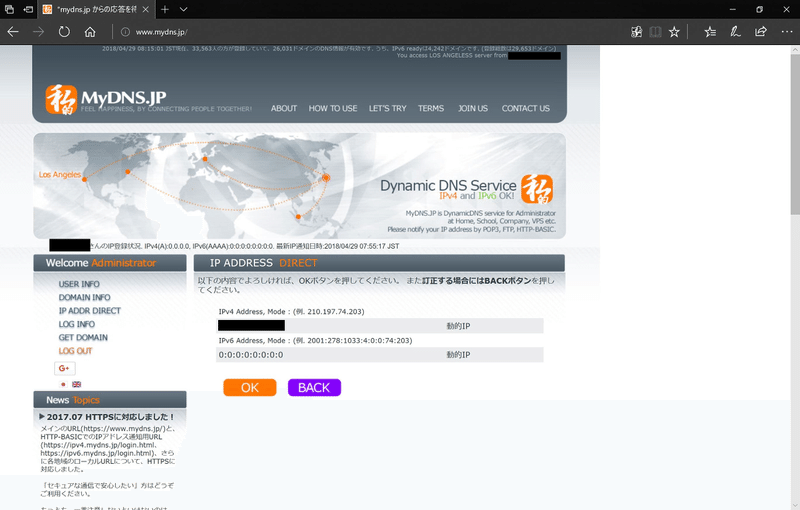This screenshot has height=510, width=800.
Task: Click LOG OUT in sidebar
Action: click(76, 351)
